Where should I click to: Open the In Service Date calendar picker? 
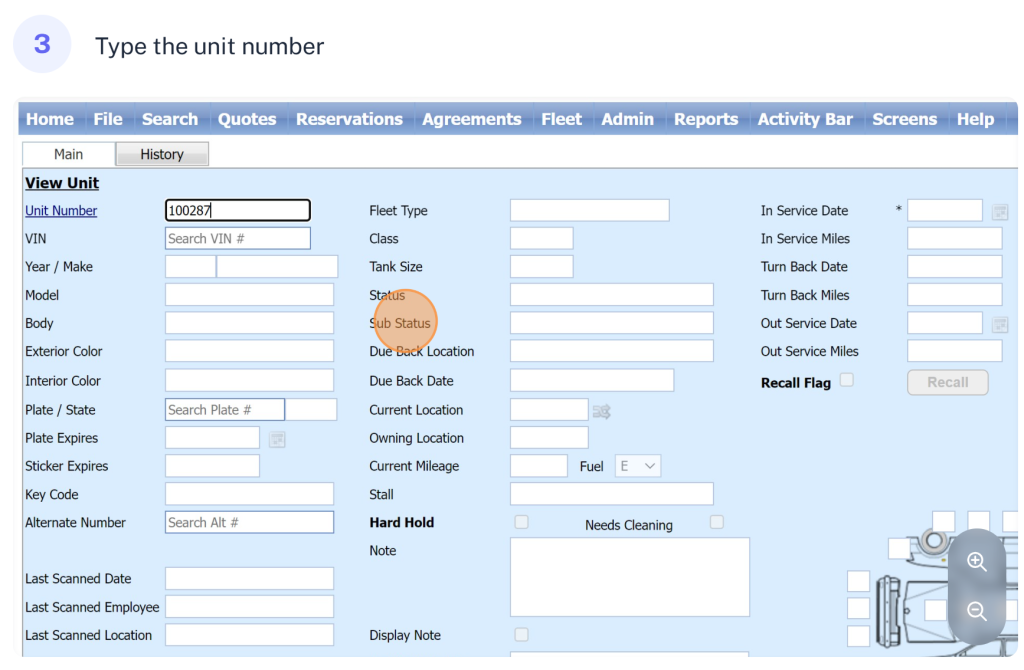pyautogui.click(x=999, y=211)
